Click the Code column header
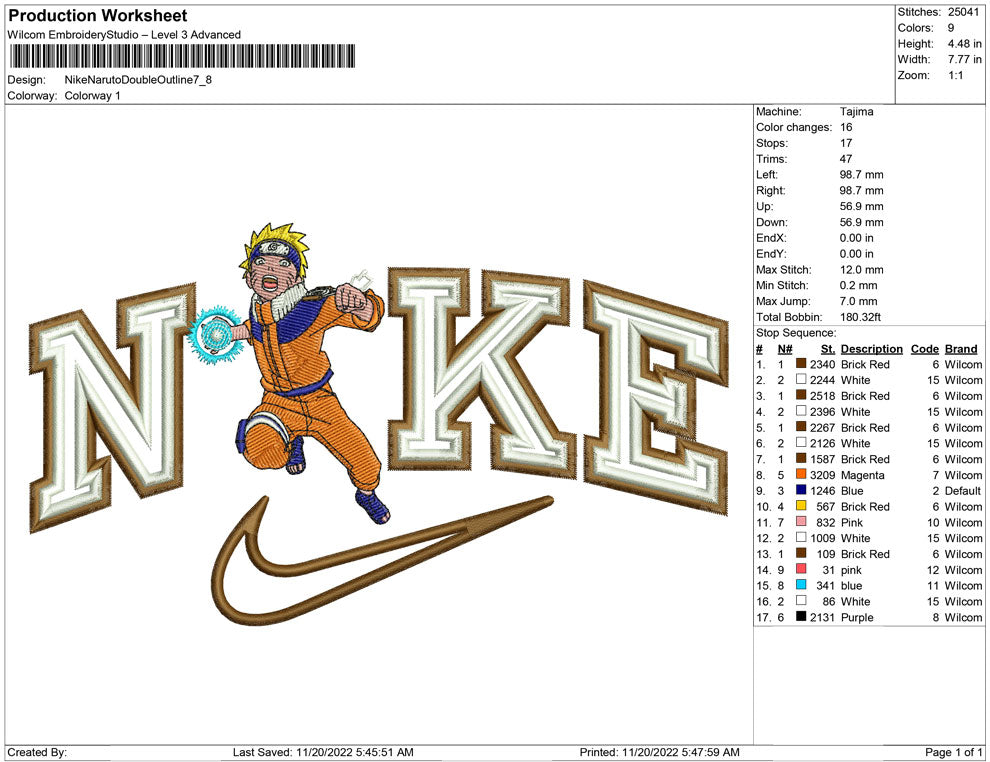 (924, 349)
